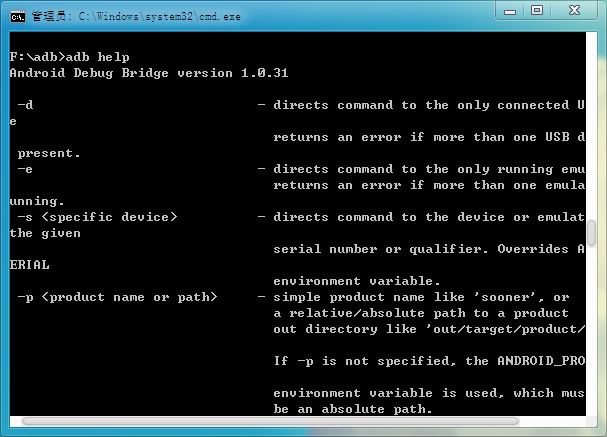
Task: Click the '-s <specific device>' option
Action: click(98, 217)
